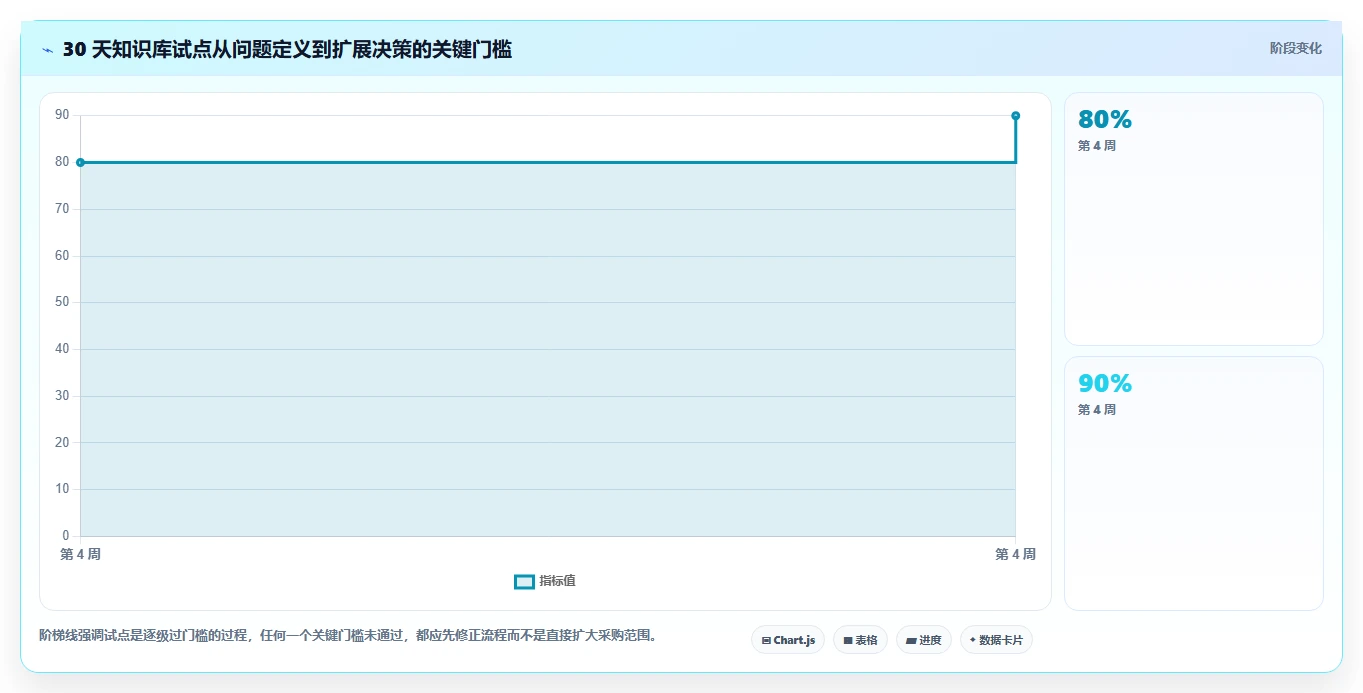Viewport: 1363px width, 693px height.
Task: Click the x-axis label 第 4 周 below the y-axis
Action: (x=80, y=554)
